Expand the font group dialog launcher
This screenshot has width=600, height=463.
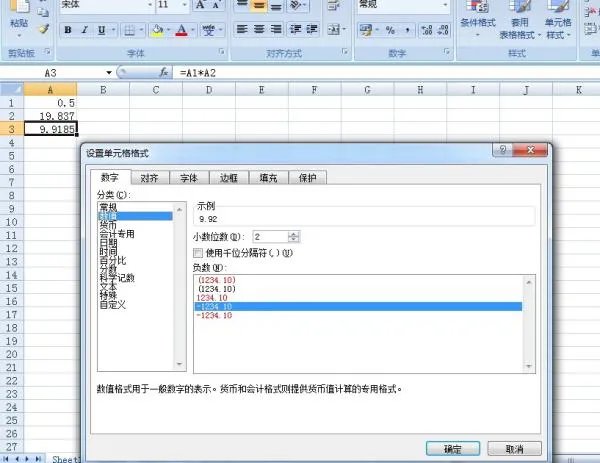tap(222, 51)
